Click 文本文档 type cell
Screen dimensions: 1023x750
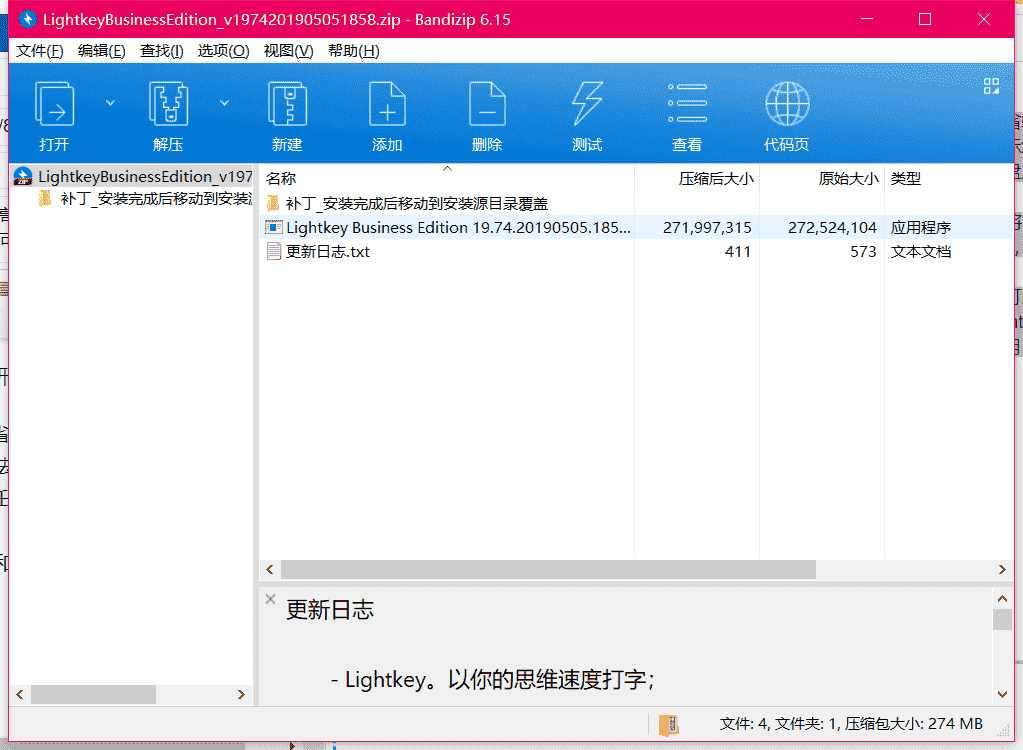coord(921,252)
